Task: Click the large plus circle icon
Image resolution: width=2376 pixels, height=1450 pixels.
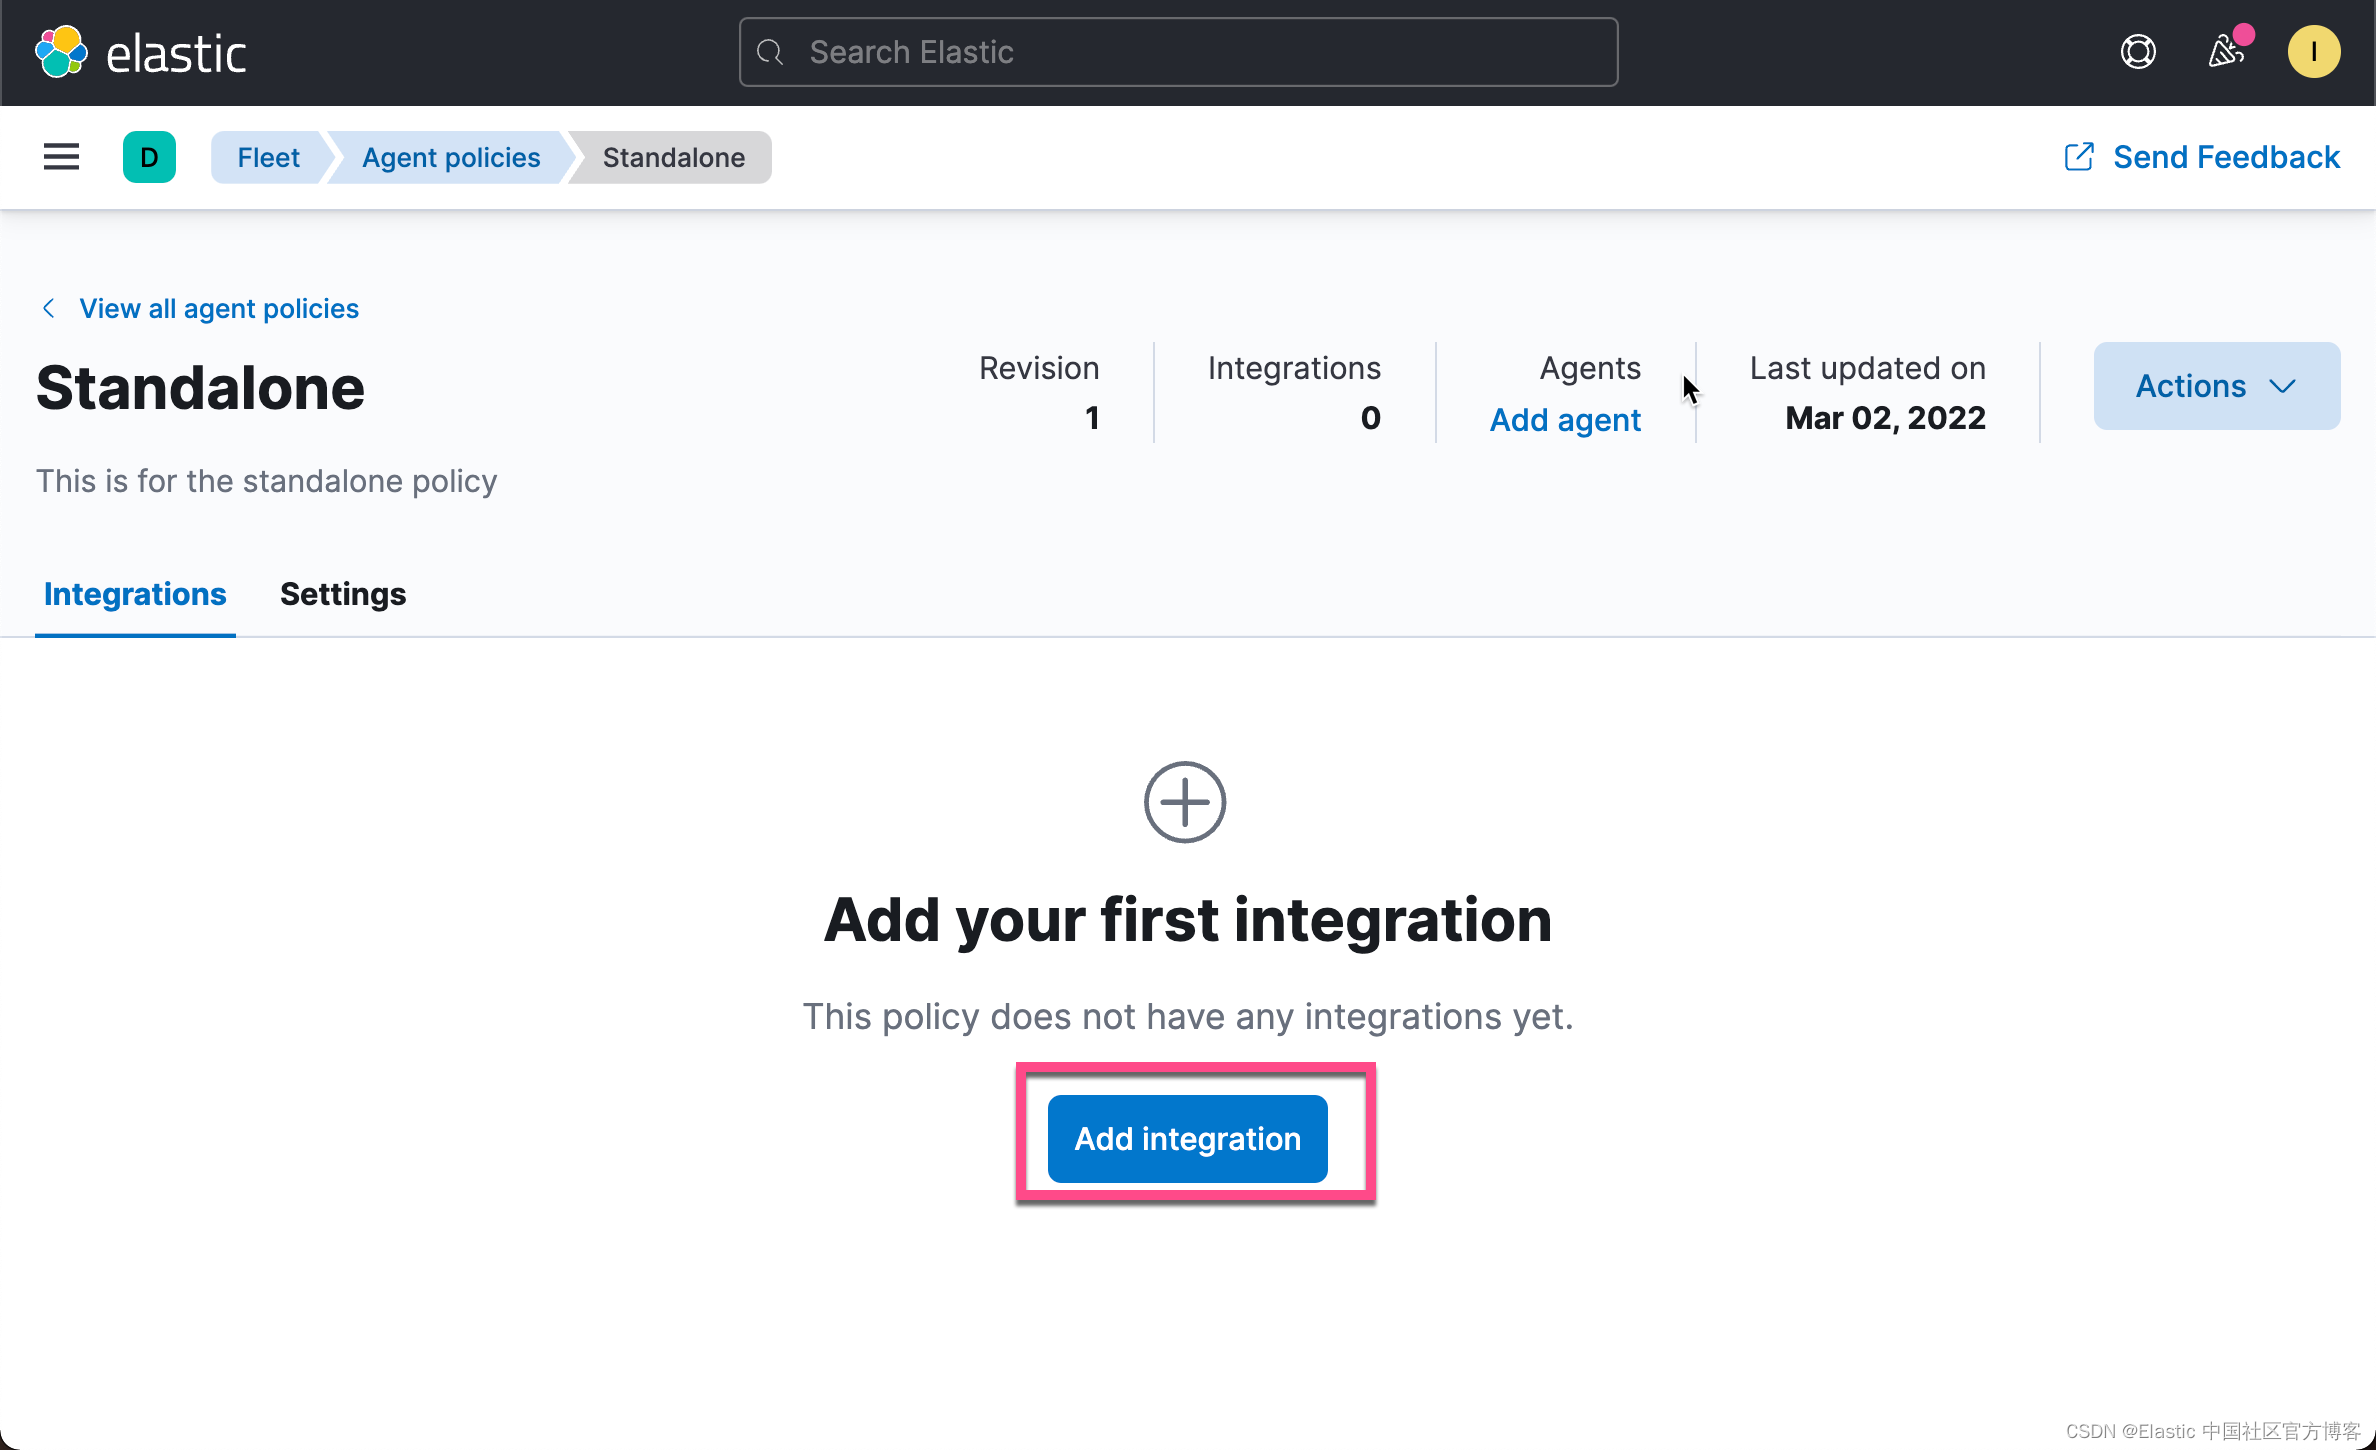Action: click(1185, 802)
